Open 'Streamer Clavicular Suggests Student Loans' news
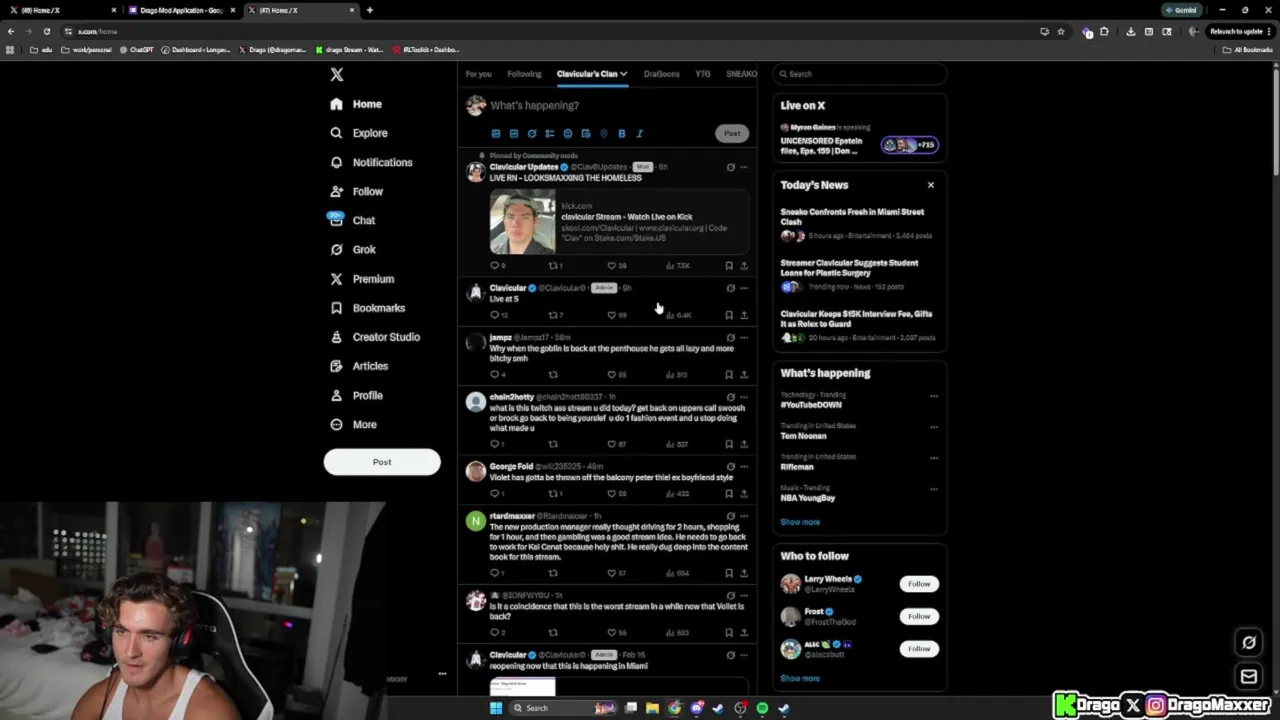The image size is (1280, 720). (x=859, y=275)
